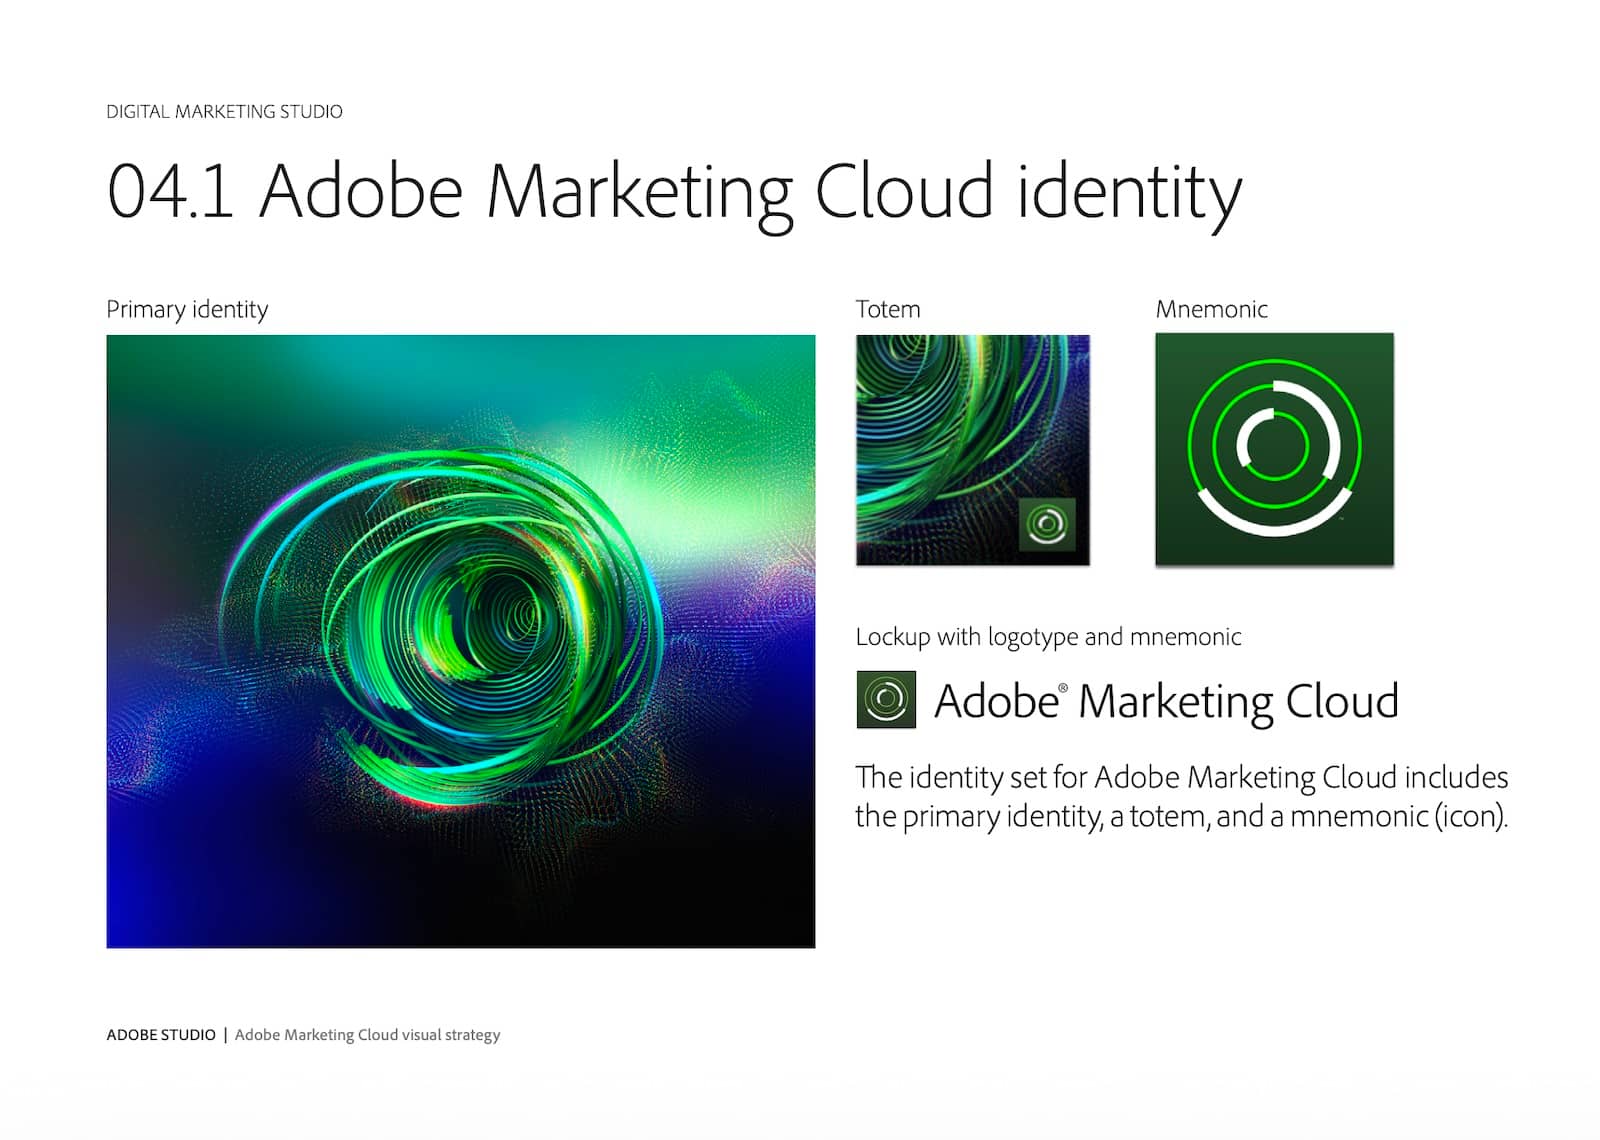Click the "Primary identity" label
The image size is (1600, 1140).
pyautogui.click(x=187, y=310)
